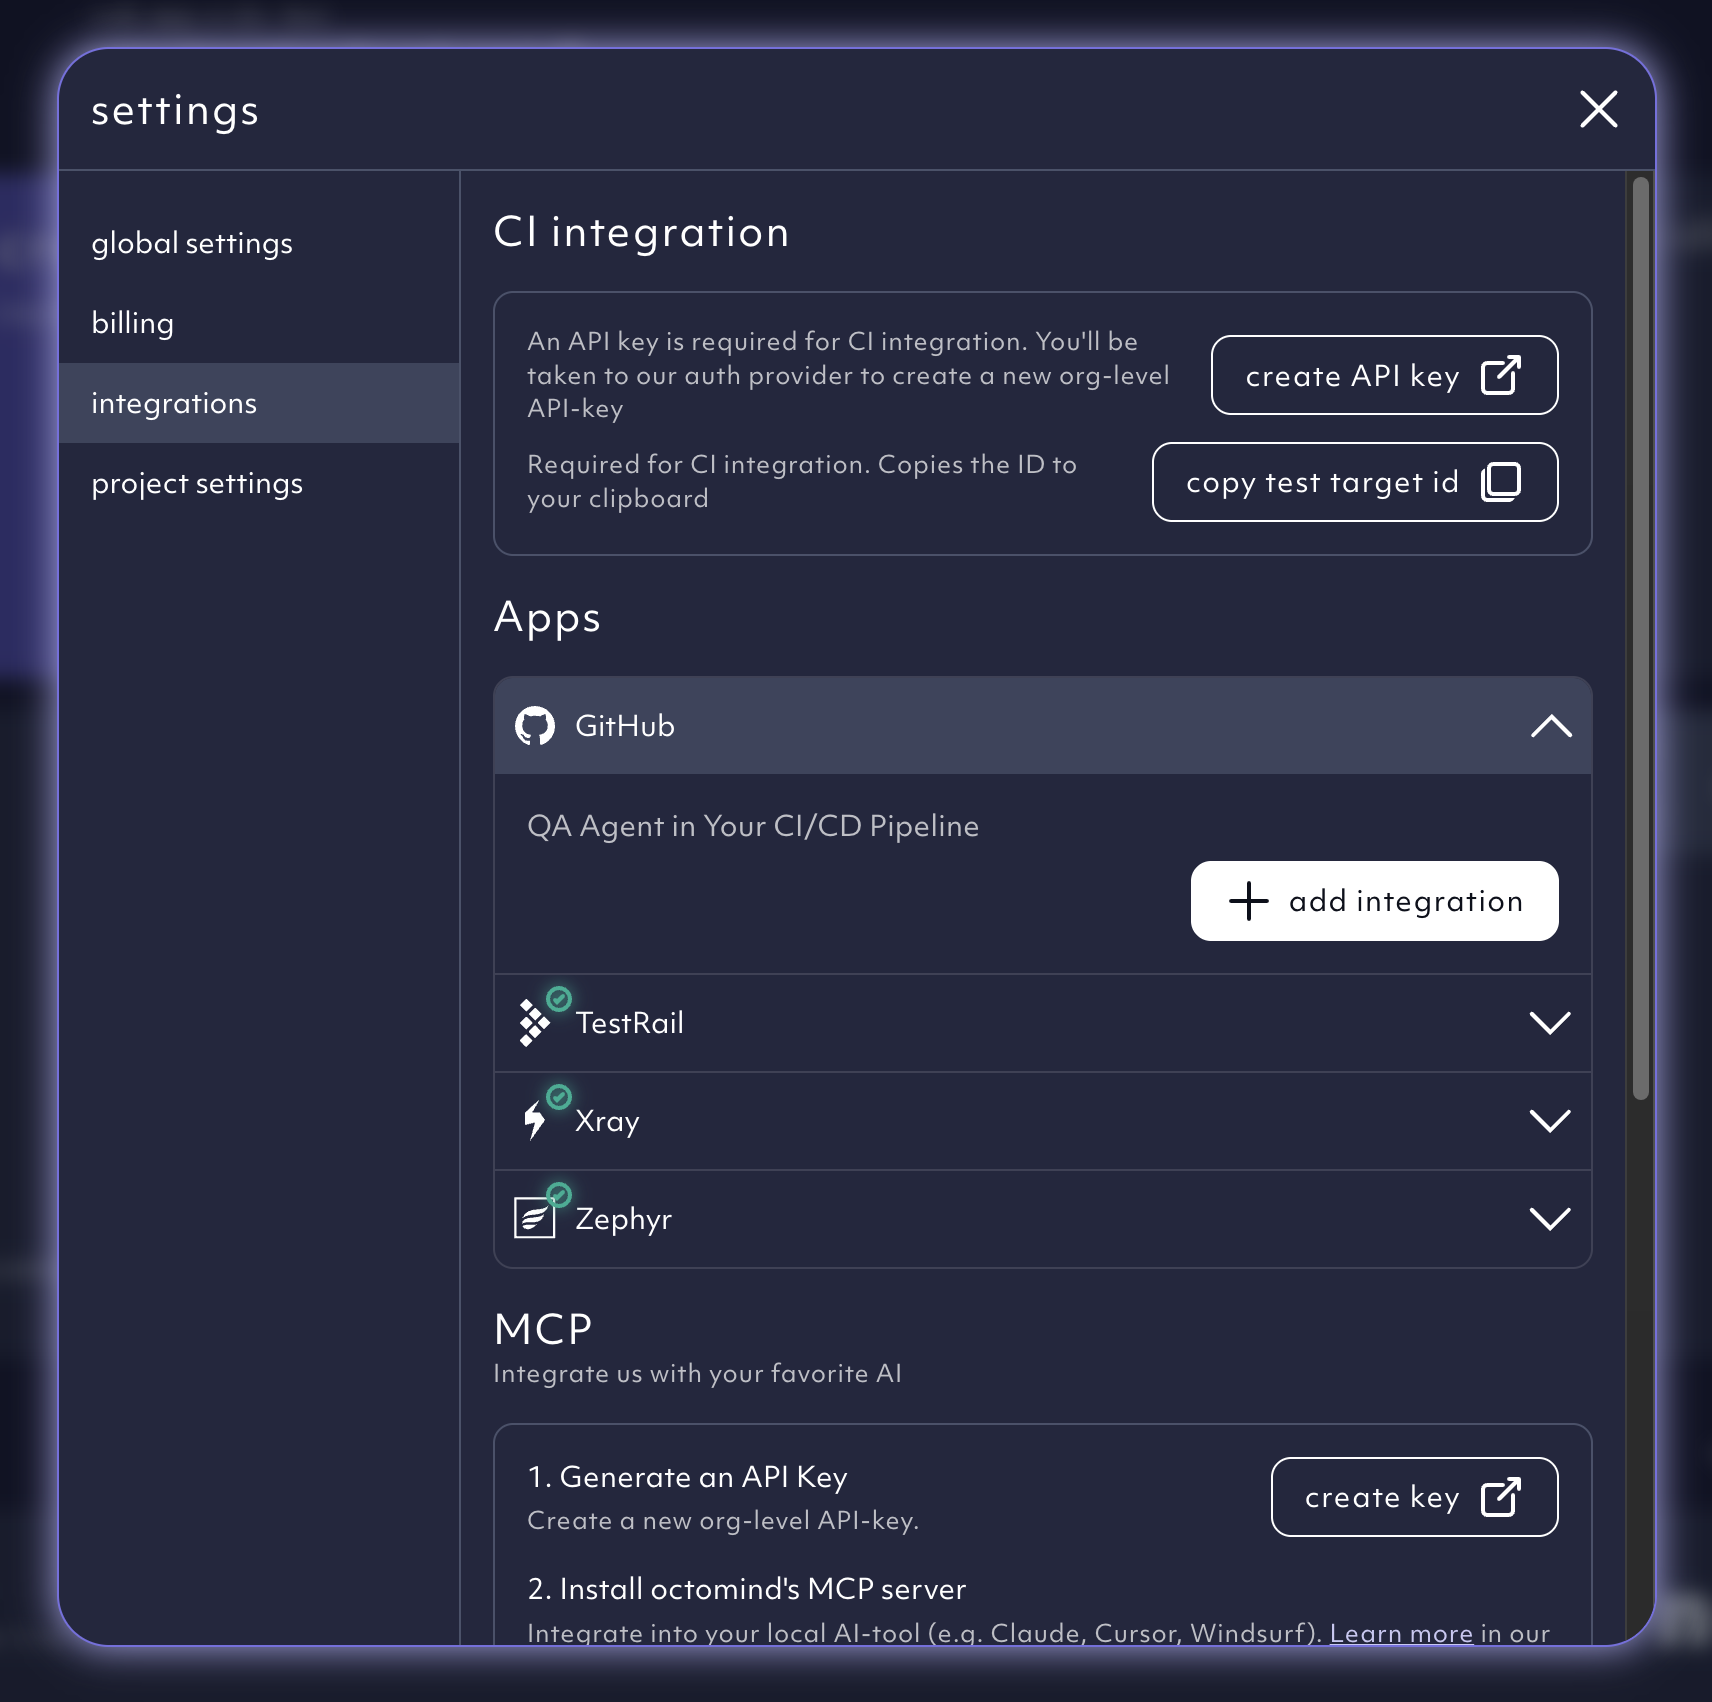Viewport: 1712px width, 1702px height.
Task: Click the green connected badge on Xray
Action: 559,1096
